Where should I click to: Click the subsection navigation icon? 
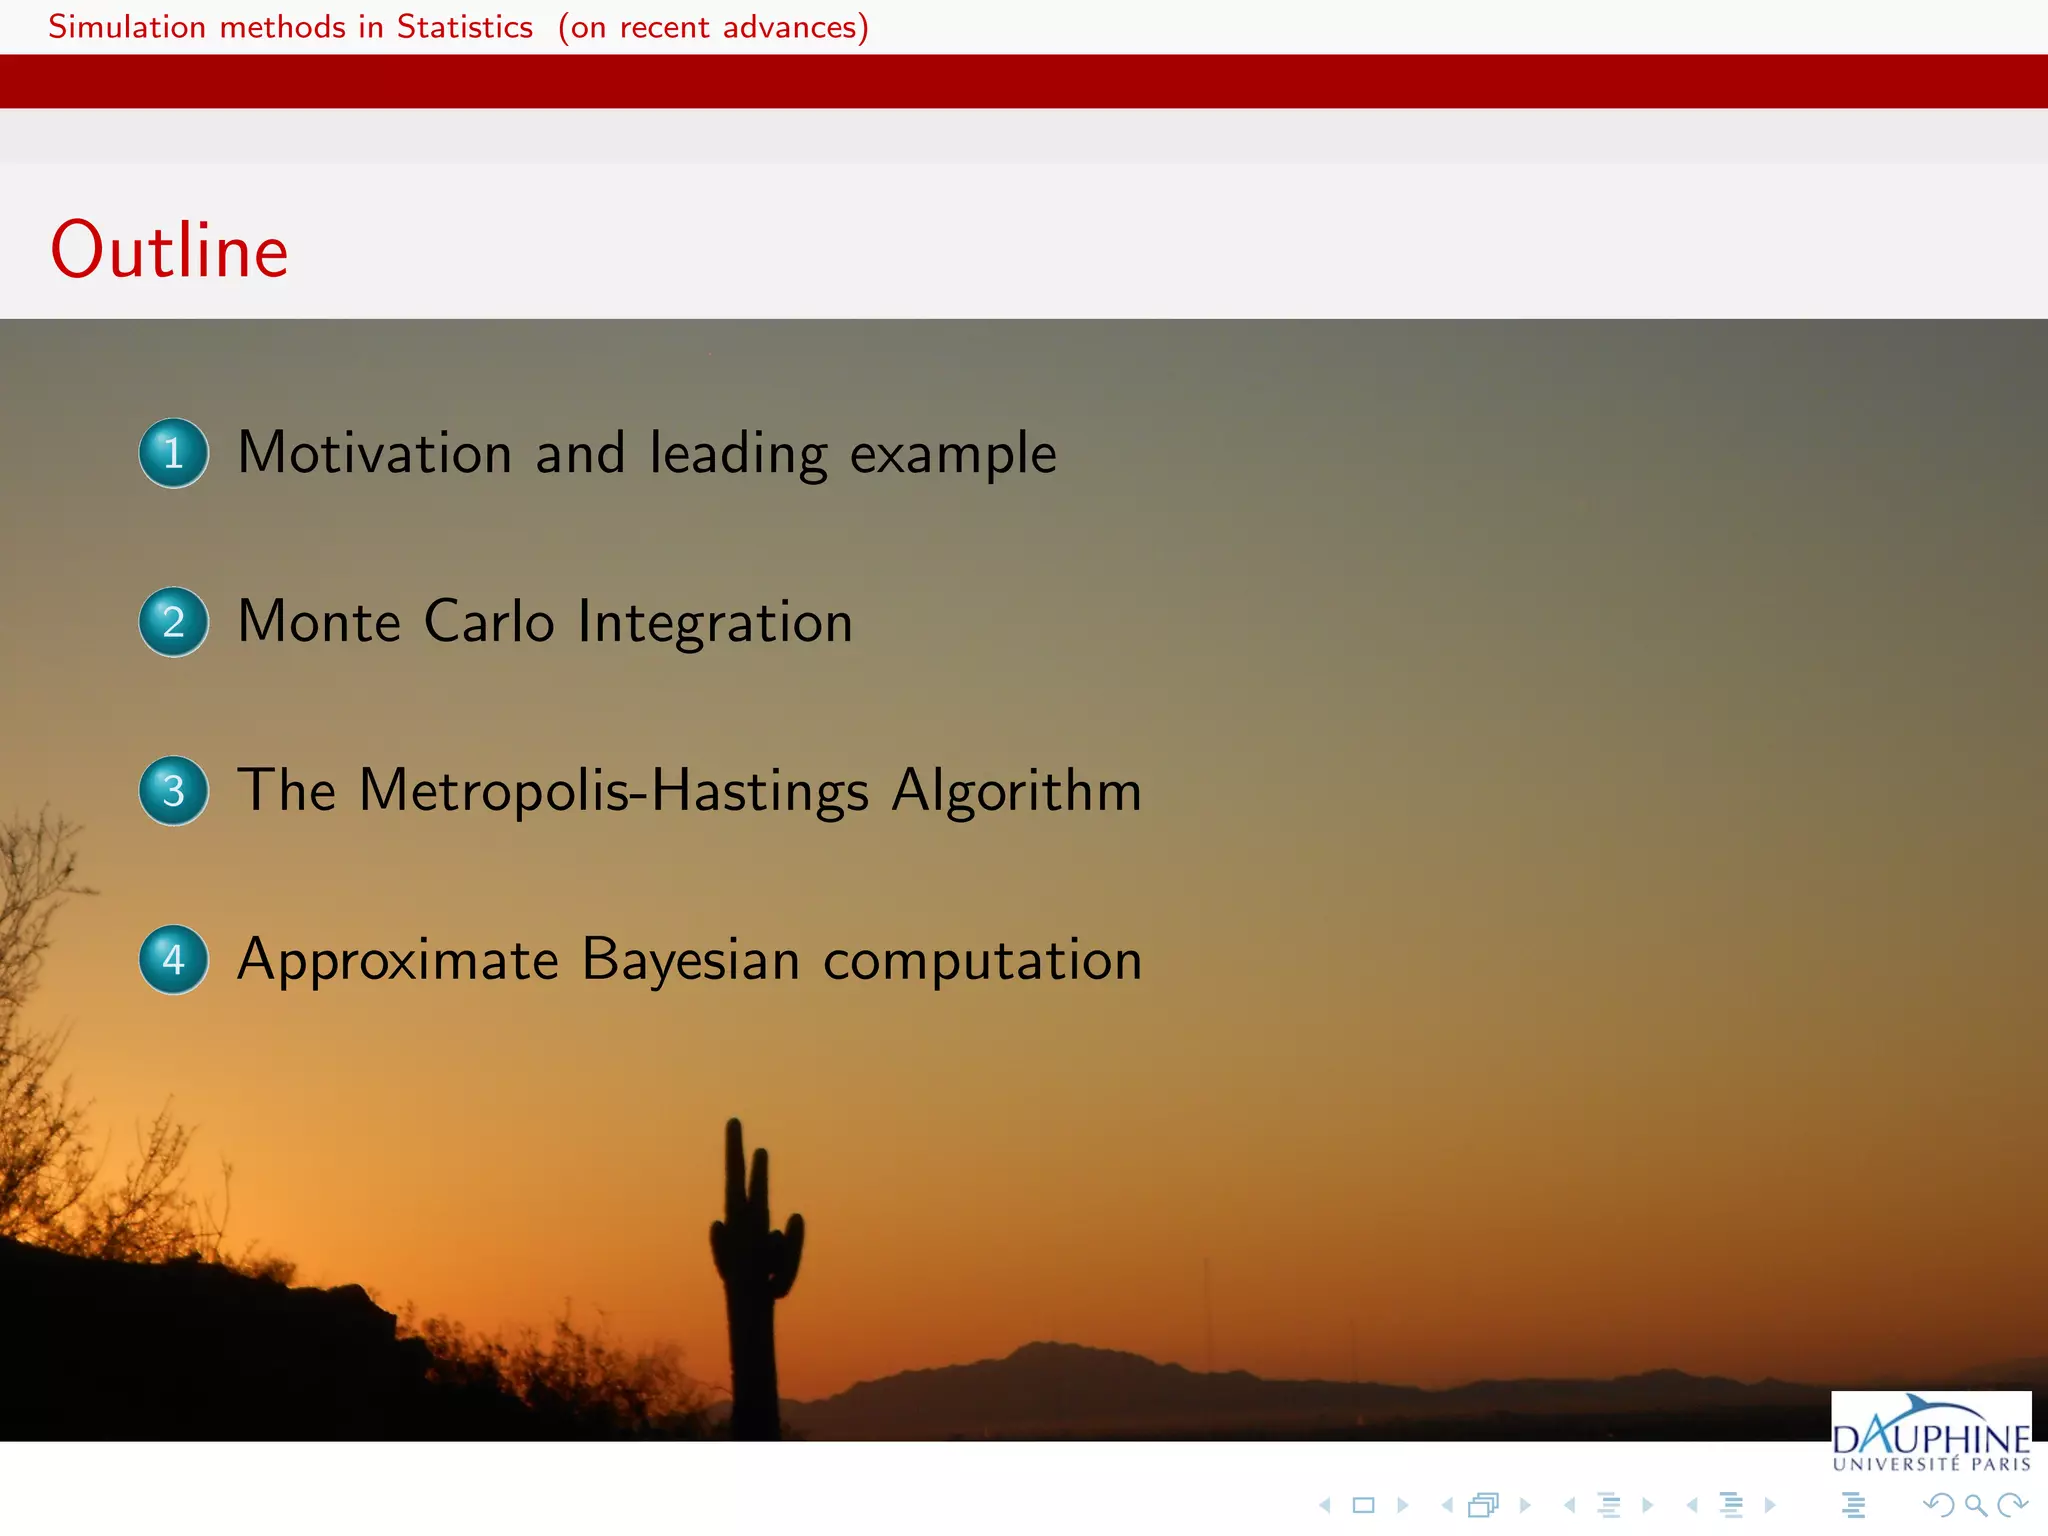coord(1609,1505)
